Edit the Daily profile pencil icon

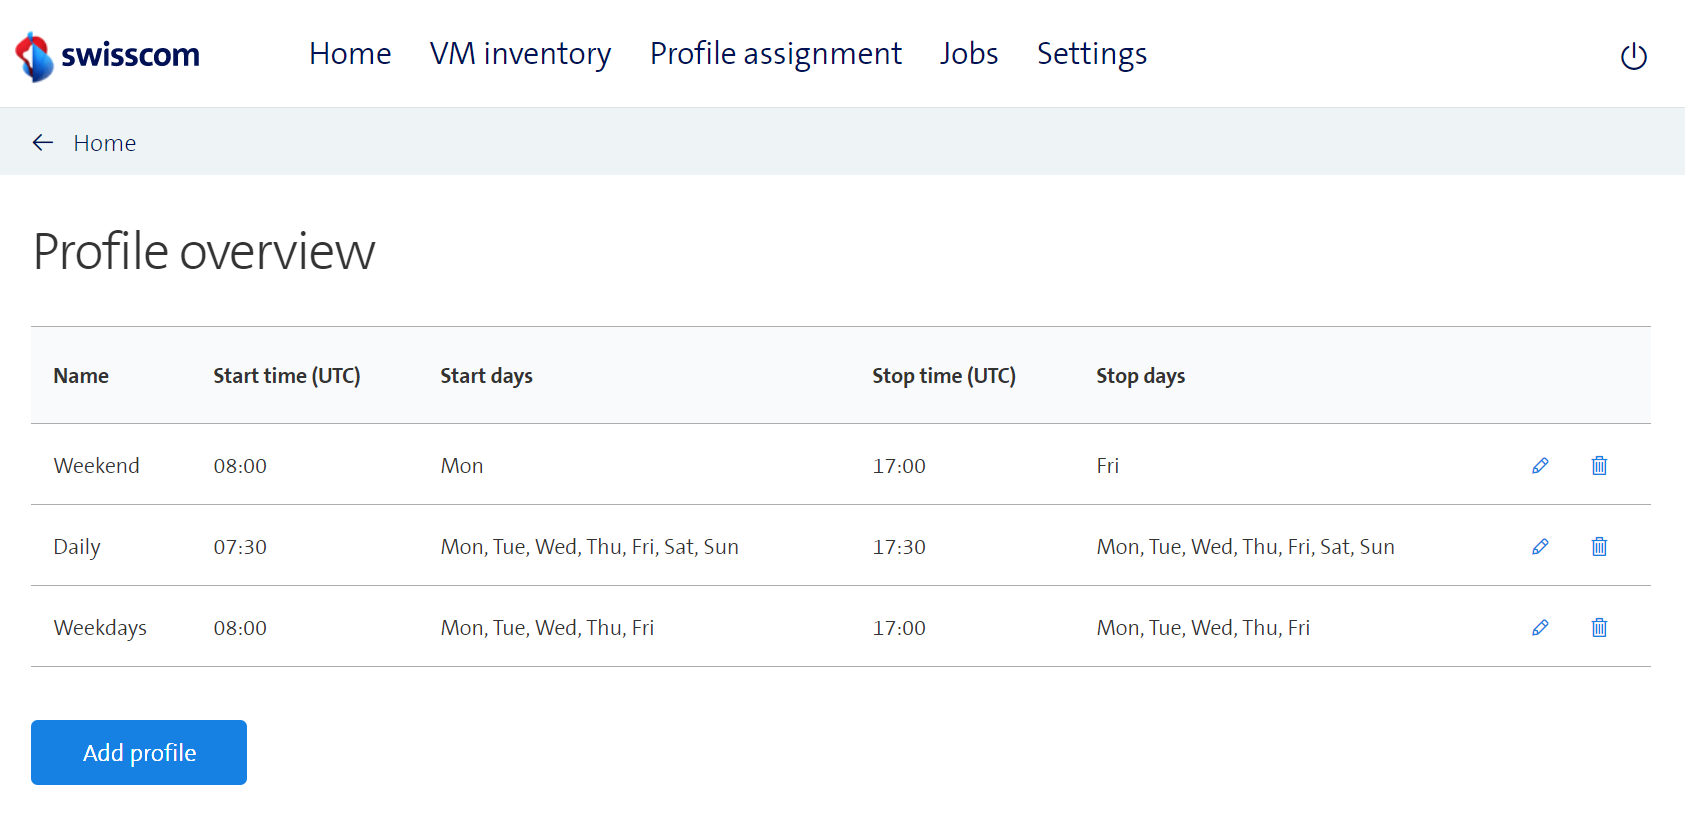(x=1540, y=546)
